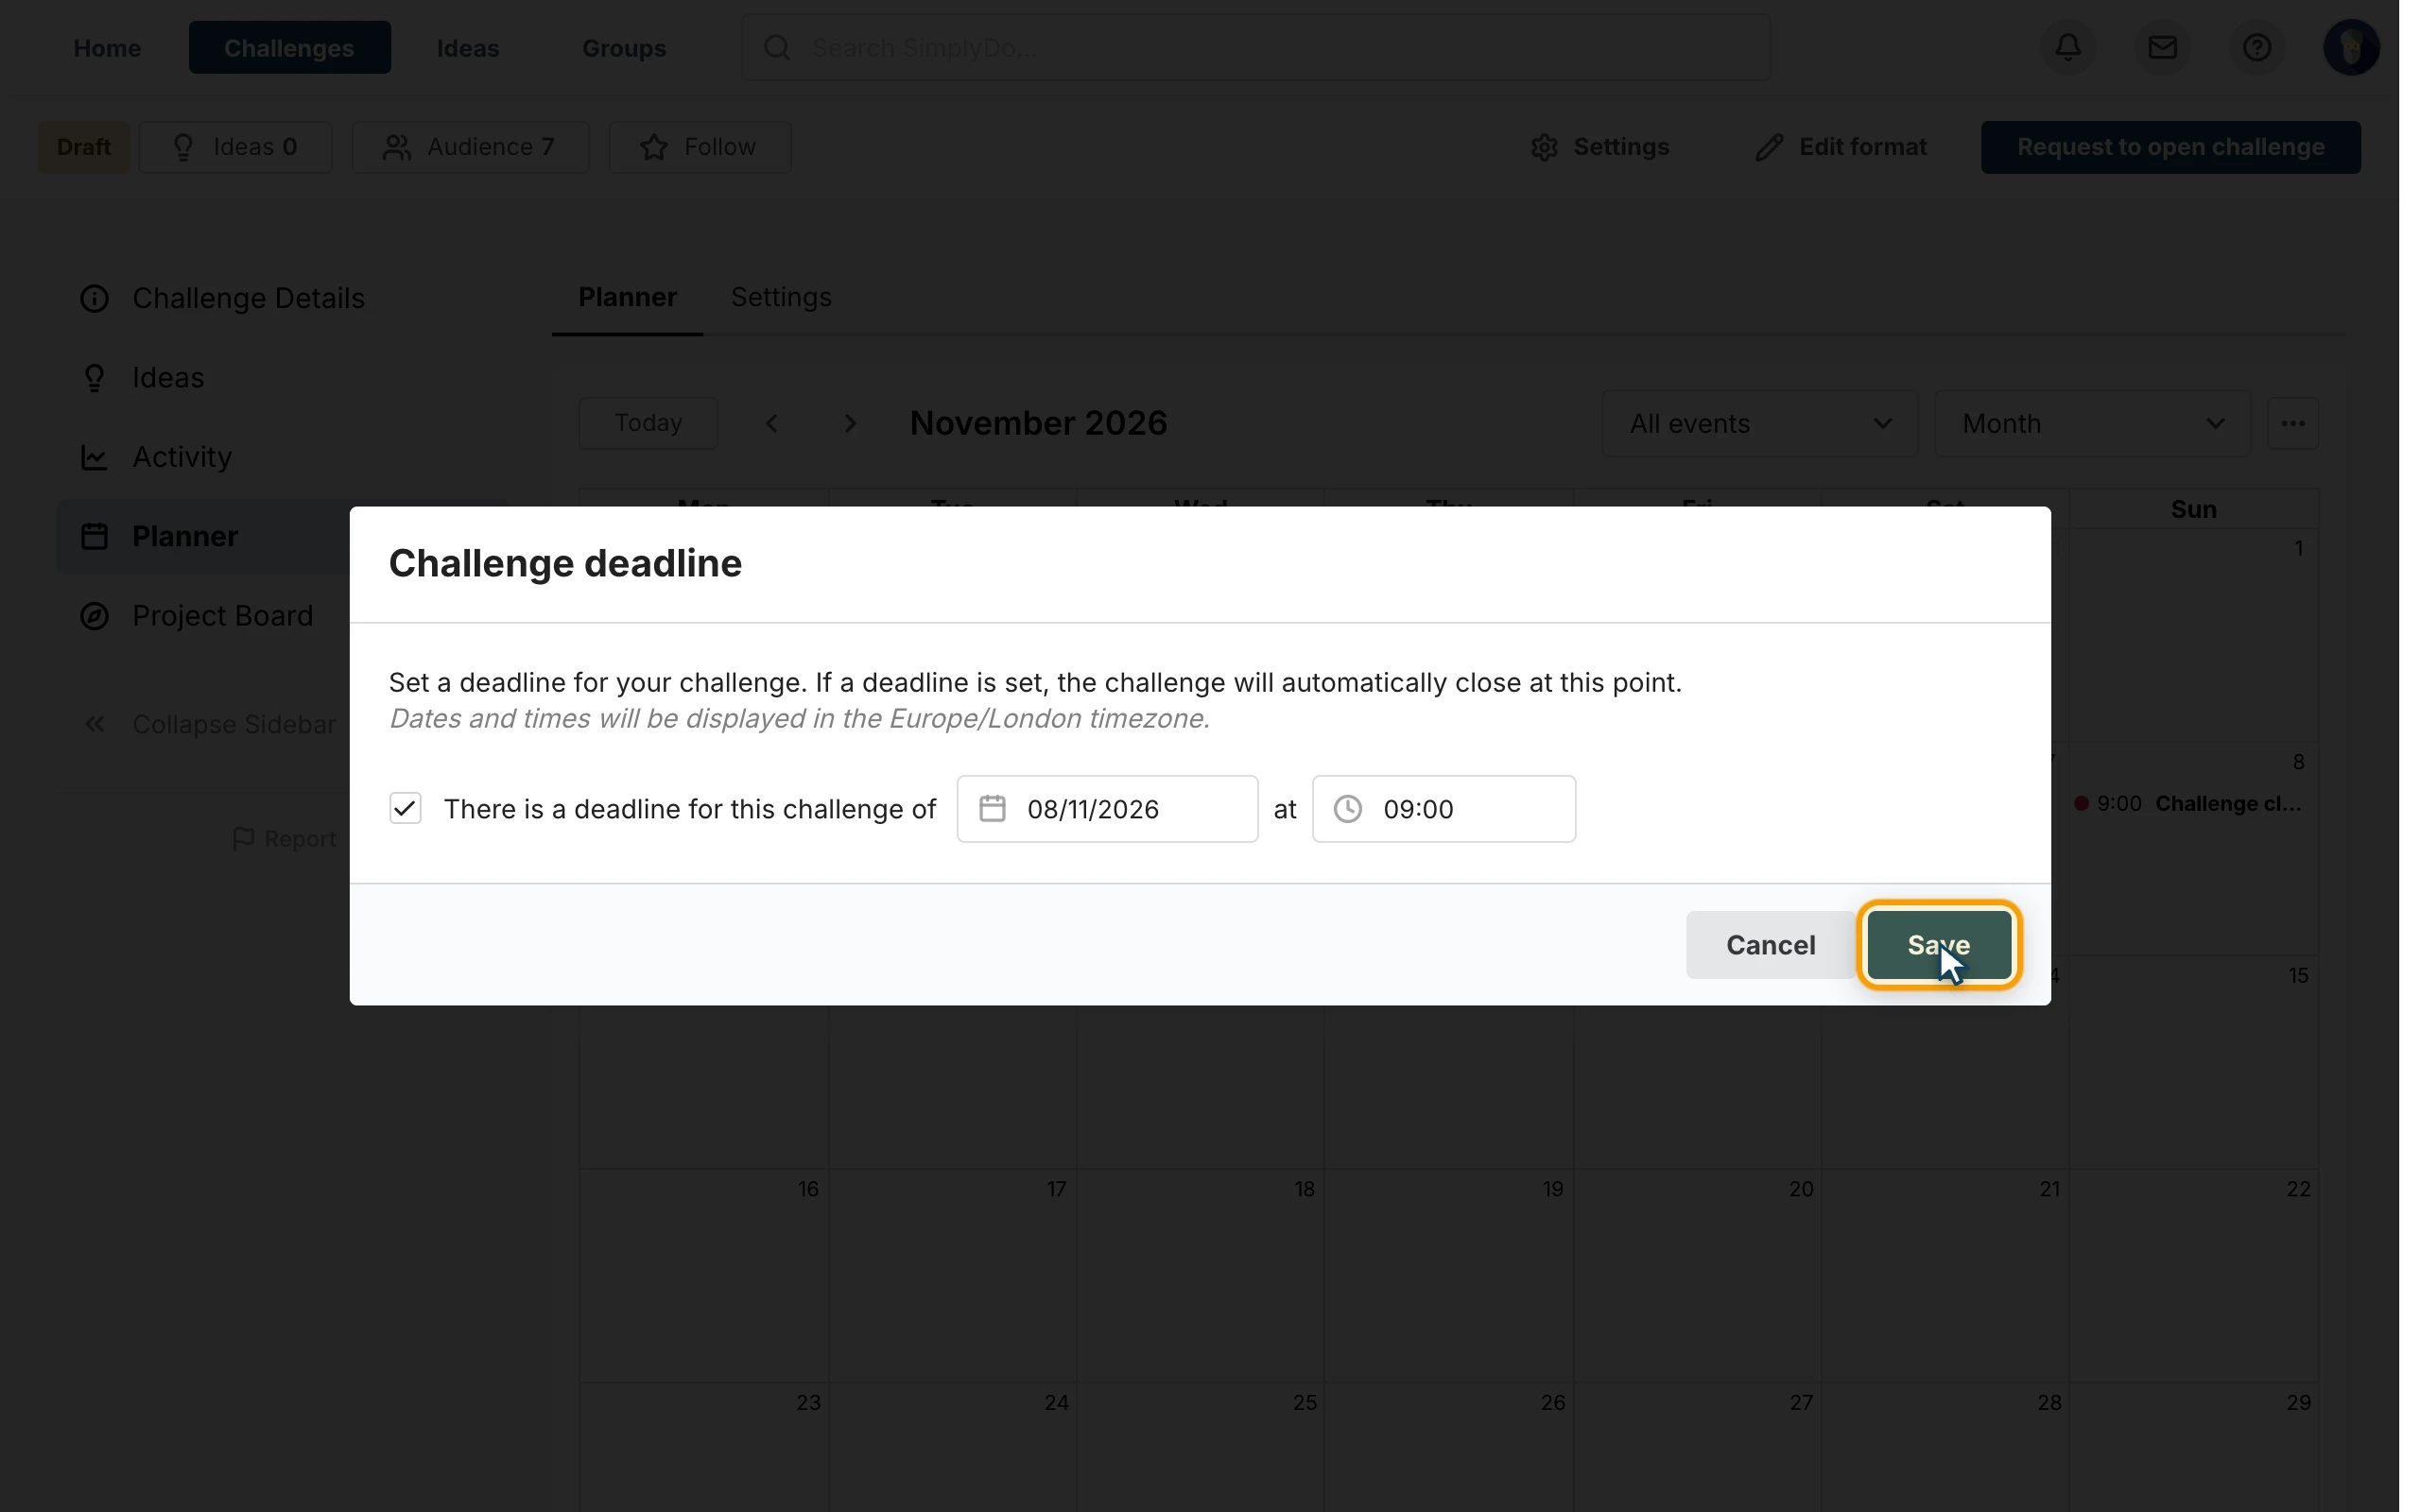
Task: Cancel the deadline dialog
Action: [x=1770, y=945]
